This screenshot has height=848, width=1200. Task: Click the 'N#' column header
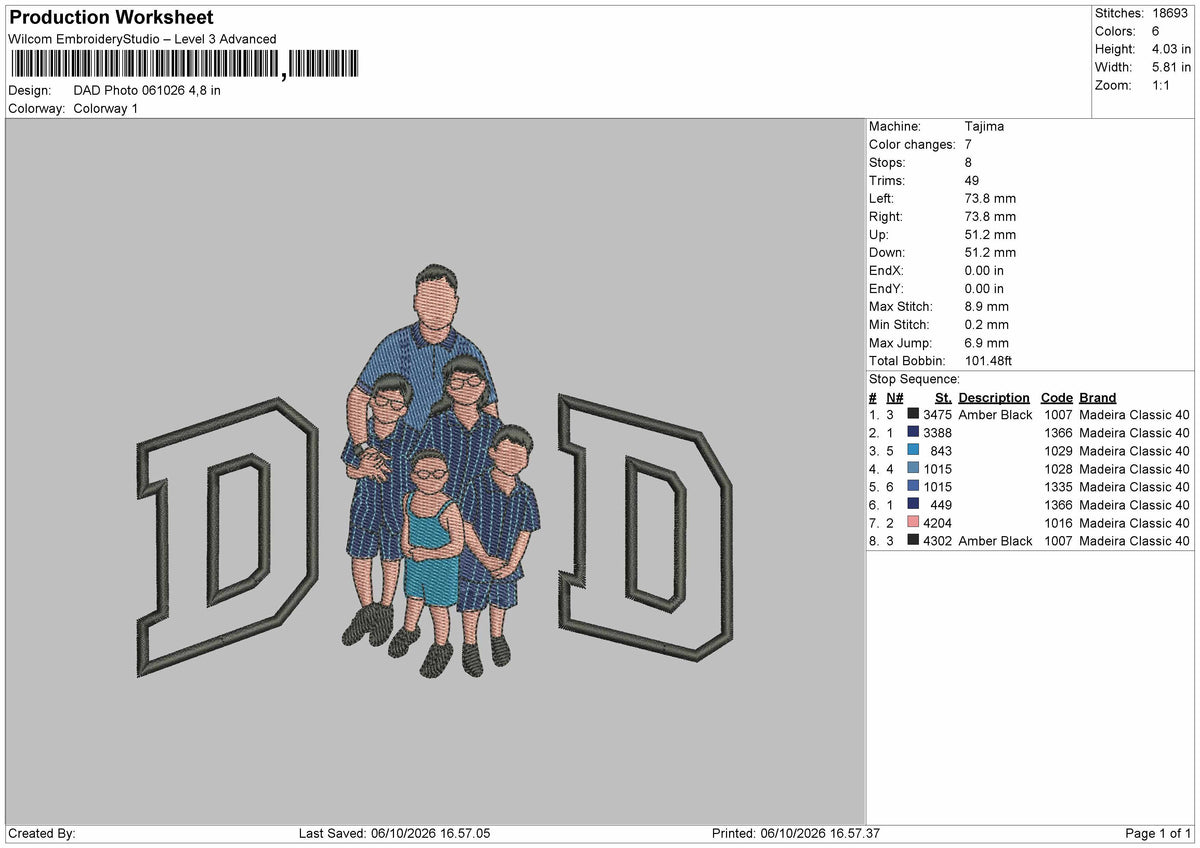click(x=895, y=397)
